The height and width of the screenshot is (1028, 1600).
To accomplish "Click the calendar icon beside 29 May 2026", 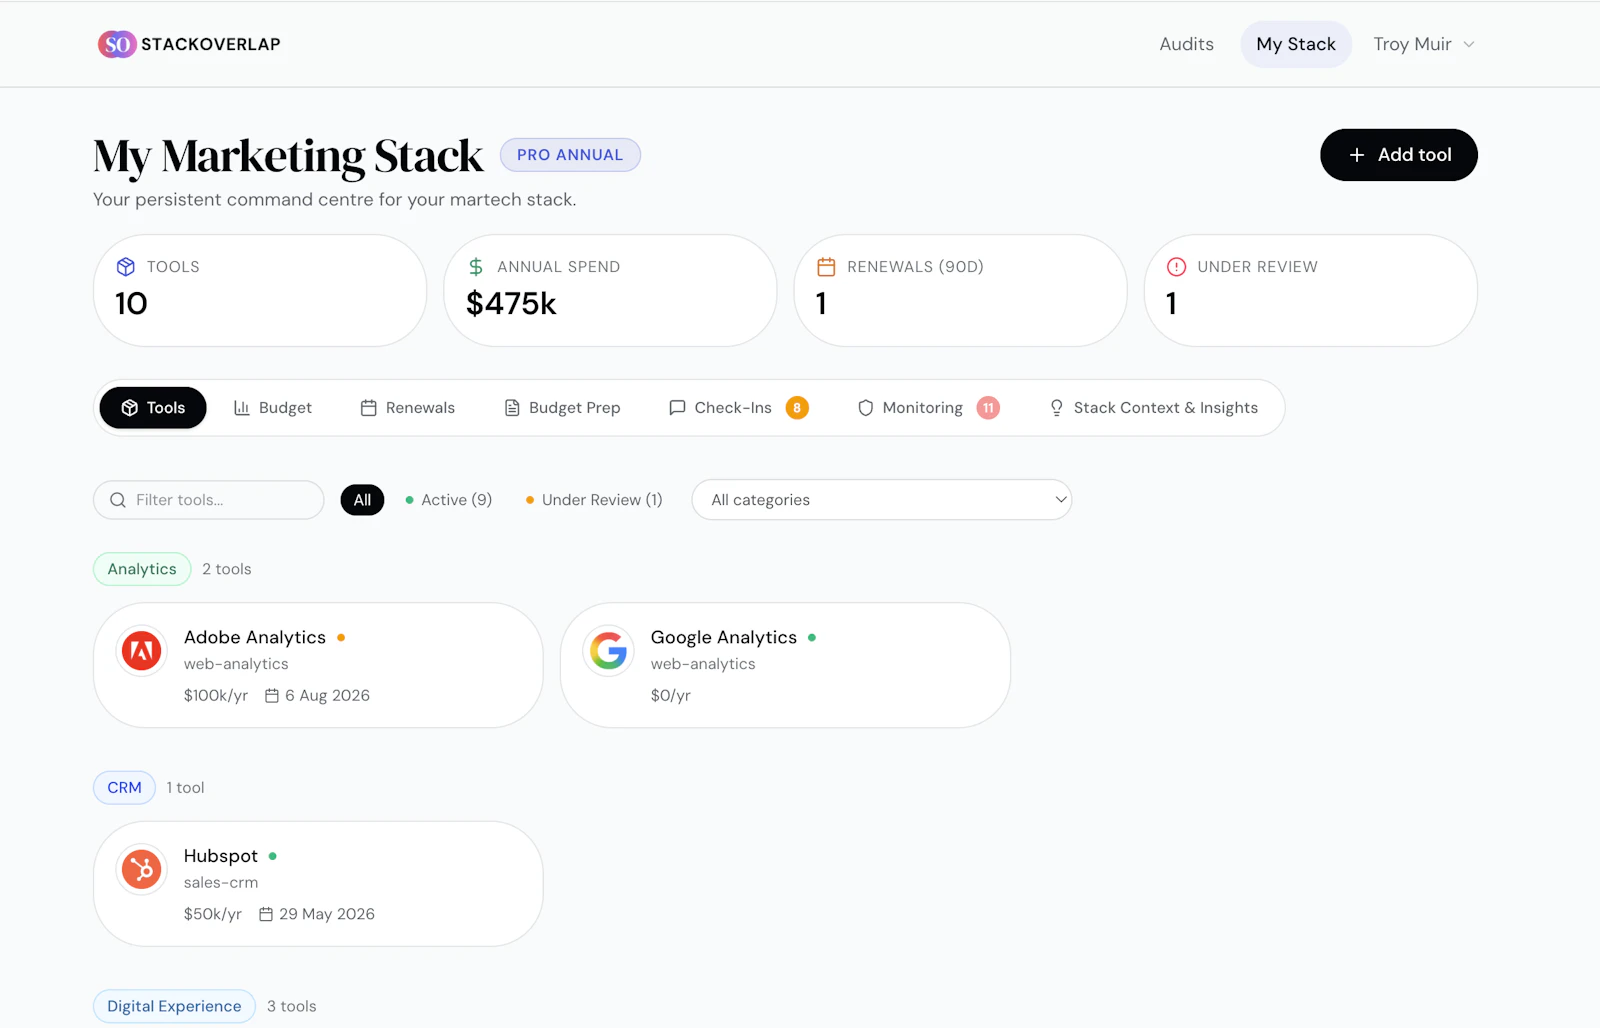I will [x=266, y=914].
